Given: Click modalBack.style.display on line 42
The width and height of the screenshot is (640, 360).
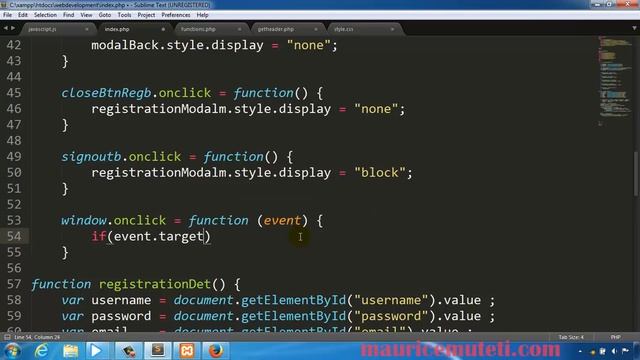Looking at the screenshot, I should [x=177, y=45].
